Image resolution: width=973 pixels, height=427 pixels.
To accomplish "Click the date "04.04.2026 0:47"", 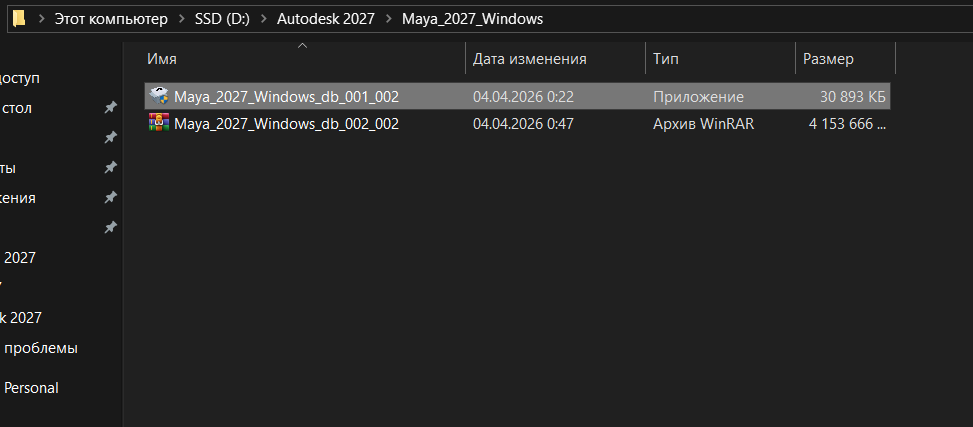I will [x=523, y=124].
